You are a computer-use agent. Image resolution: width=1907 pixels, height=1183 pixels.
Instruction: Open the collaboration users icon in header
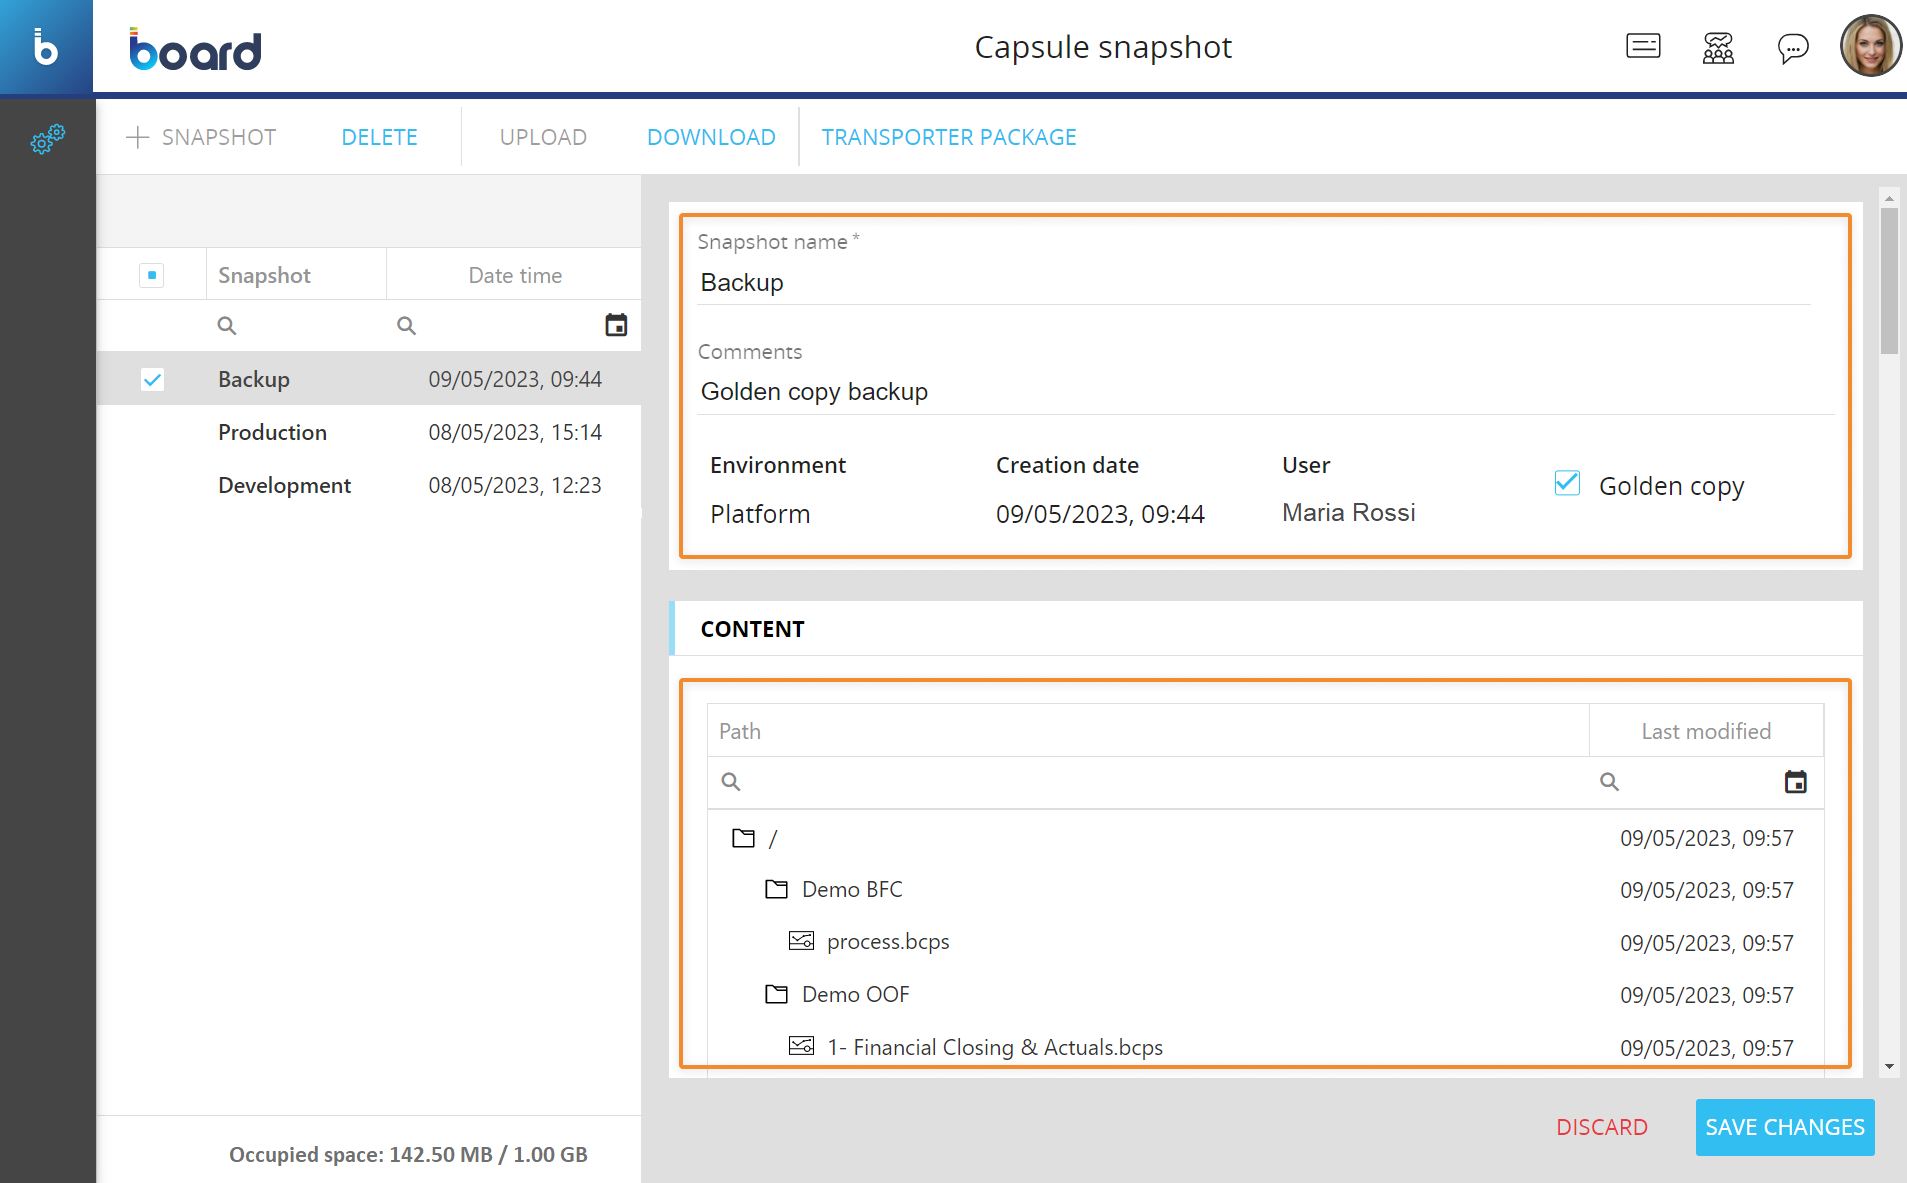pyautogui.click(x=1717, y=47)
